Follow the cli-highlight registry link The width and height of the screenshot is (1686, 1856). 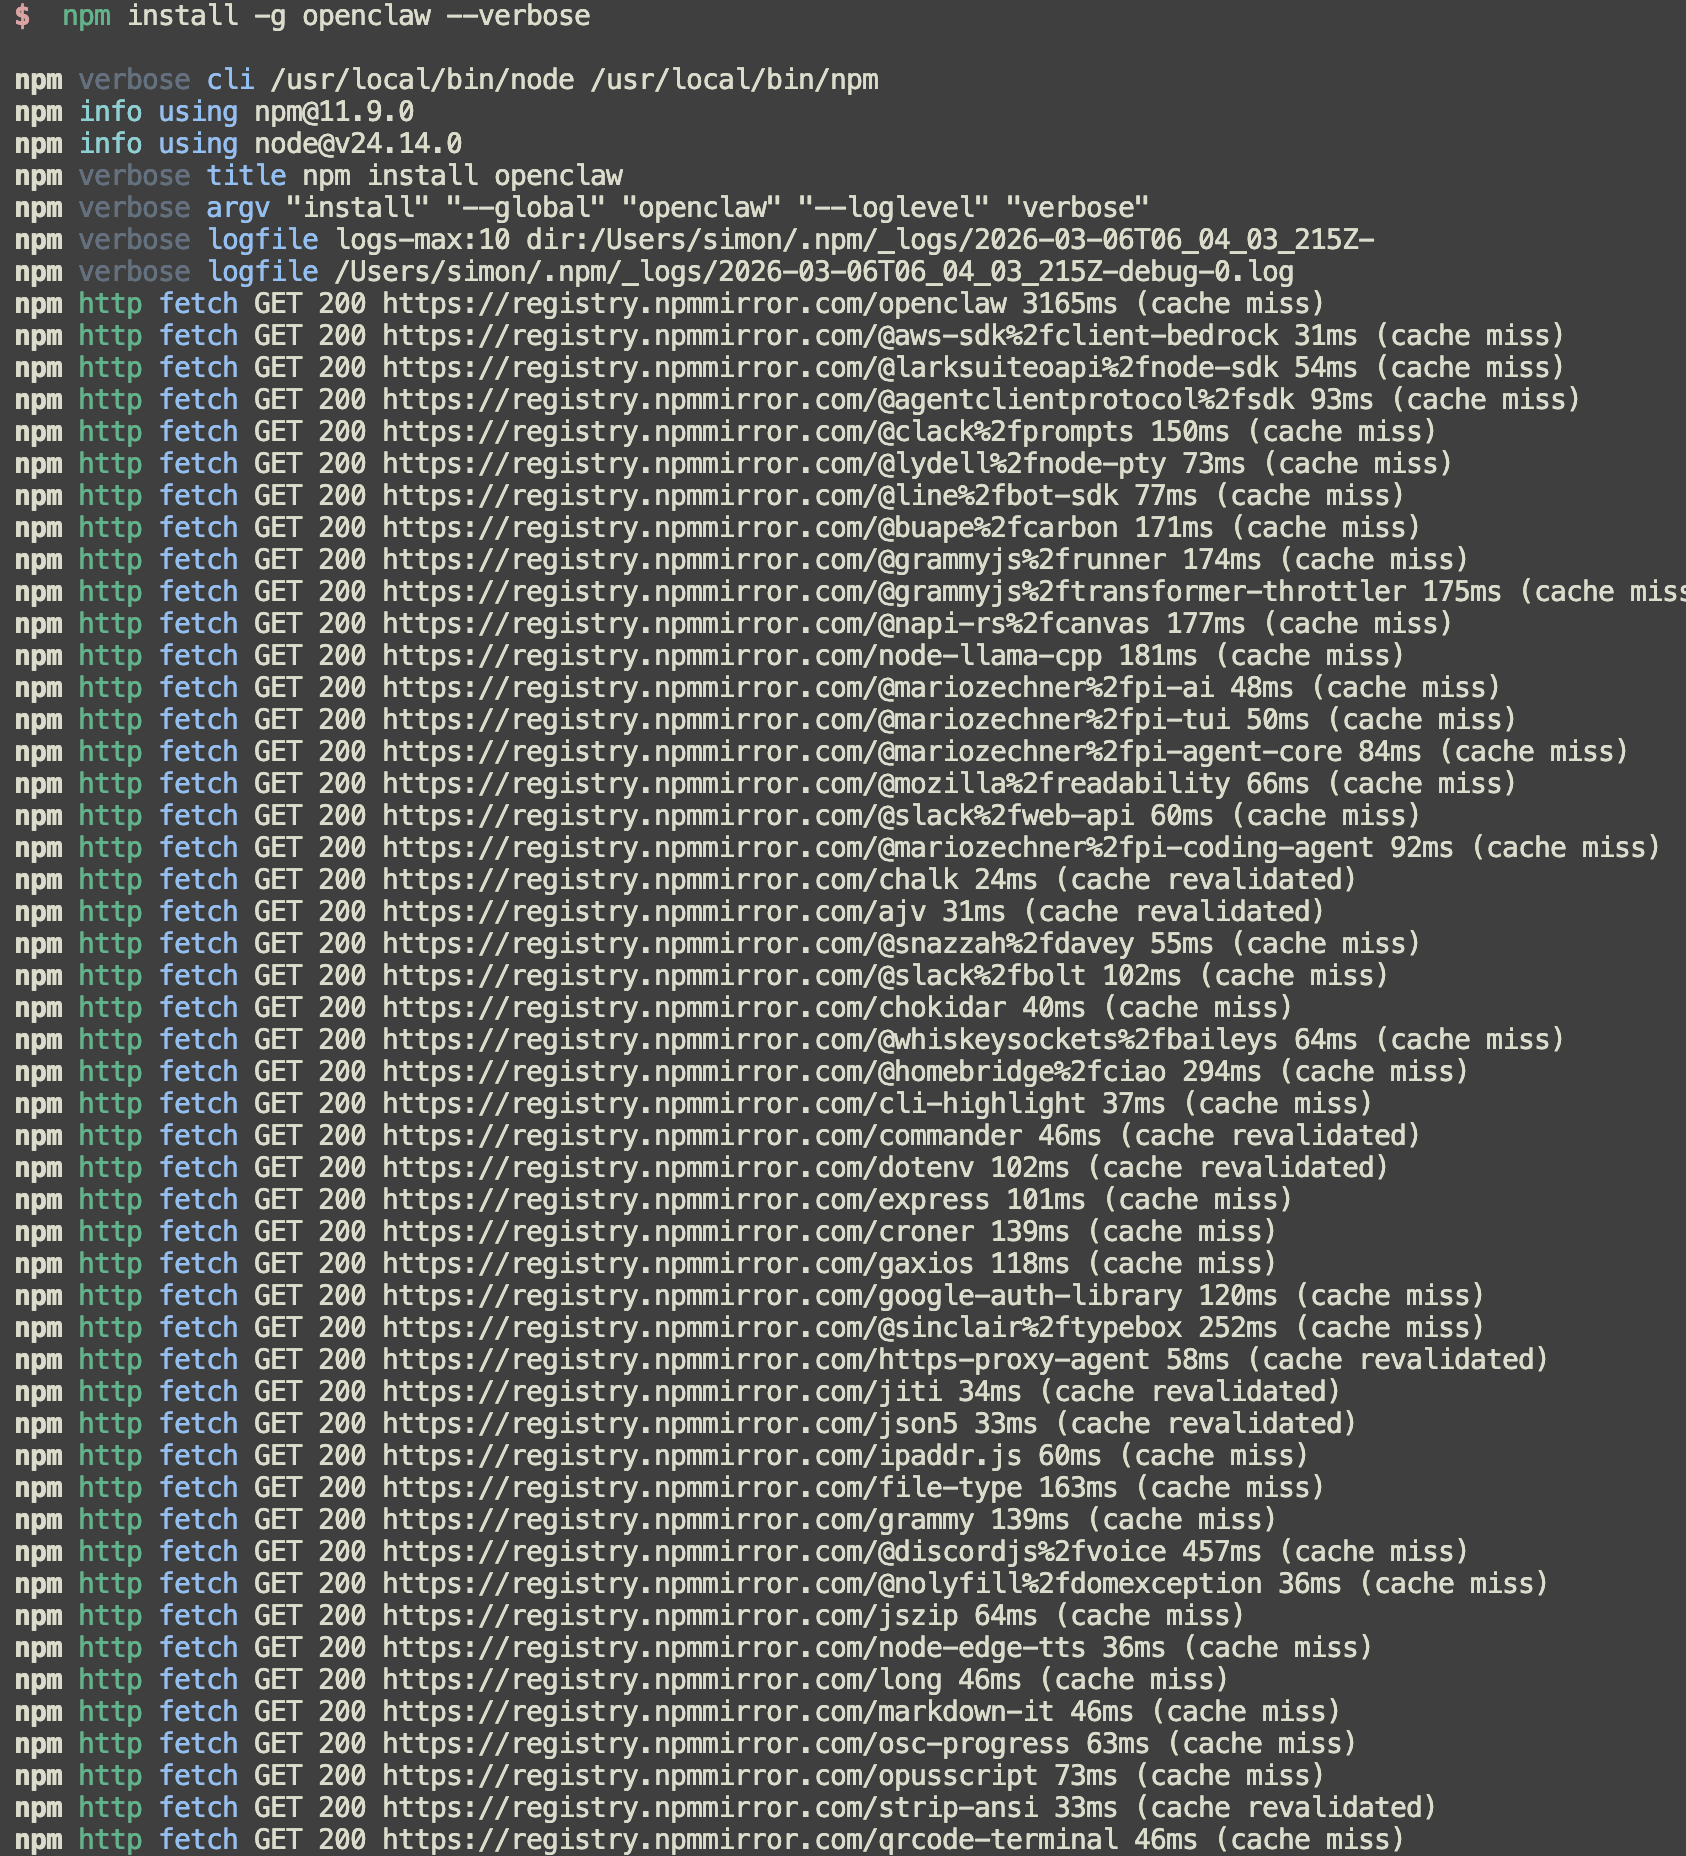tap(734, 1104)
